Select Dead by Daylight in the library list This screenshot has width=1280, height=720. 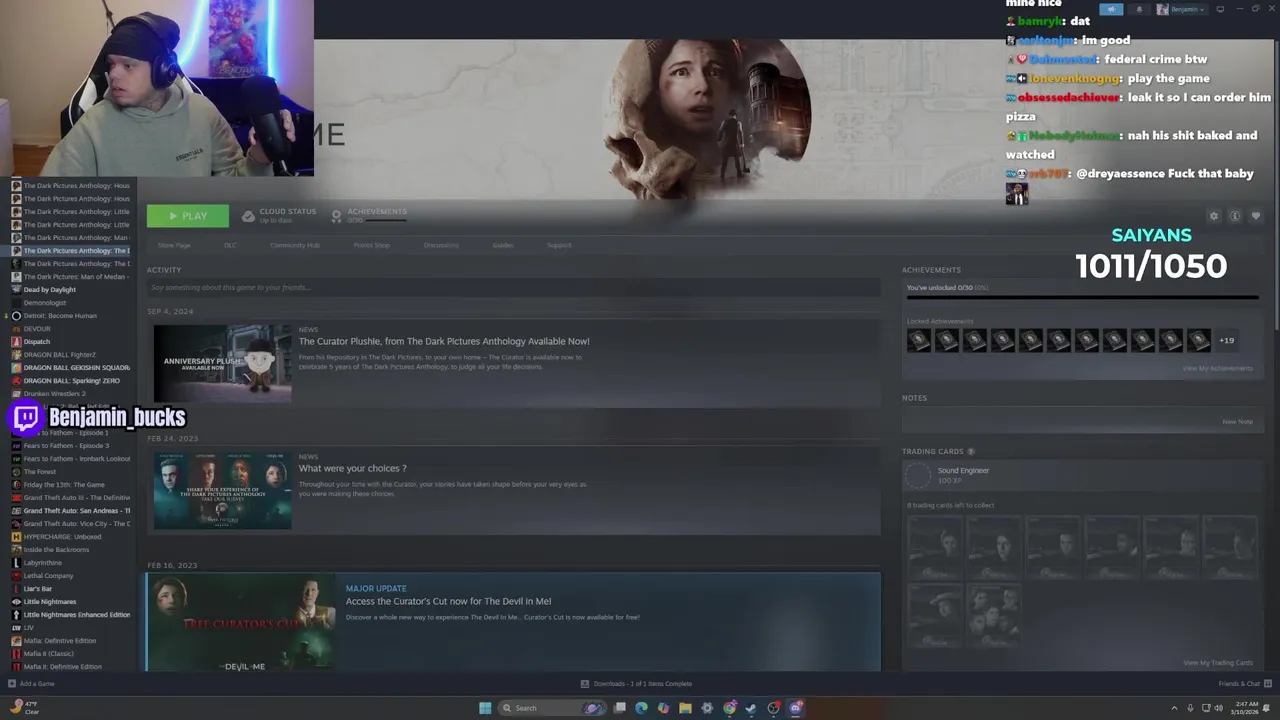pyautogui.click(x=50, y=290)
